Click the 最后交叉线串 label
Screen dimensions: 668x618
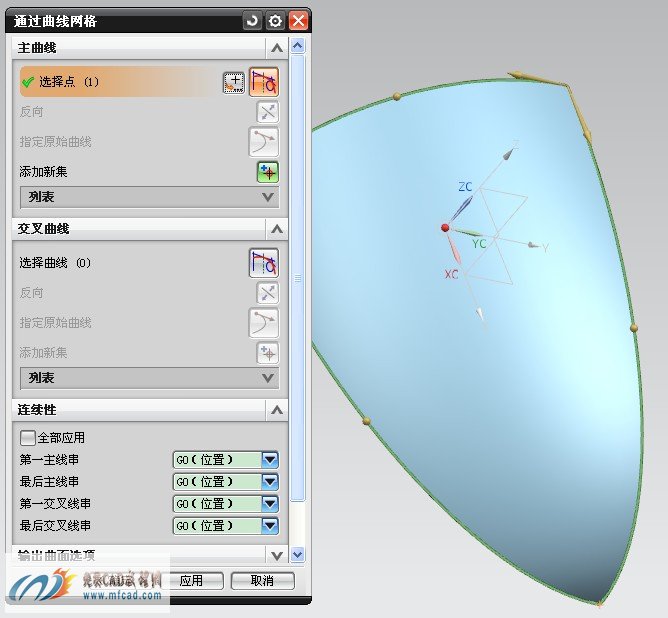[55, 526]
